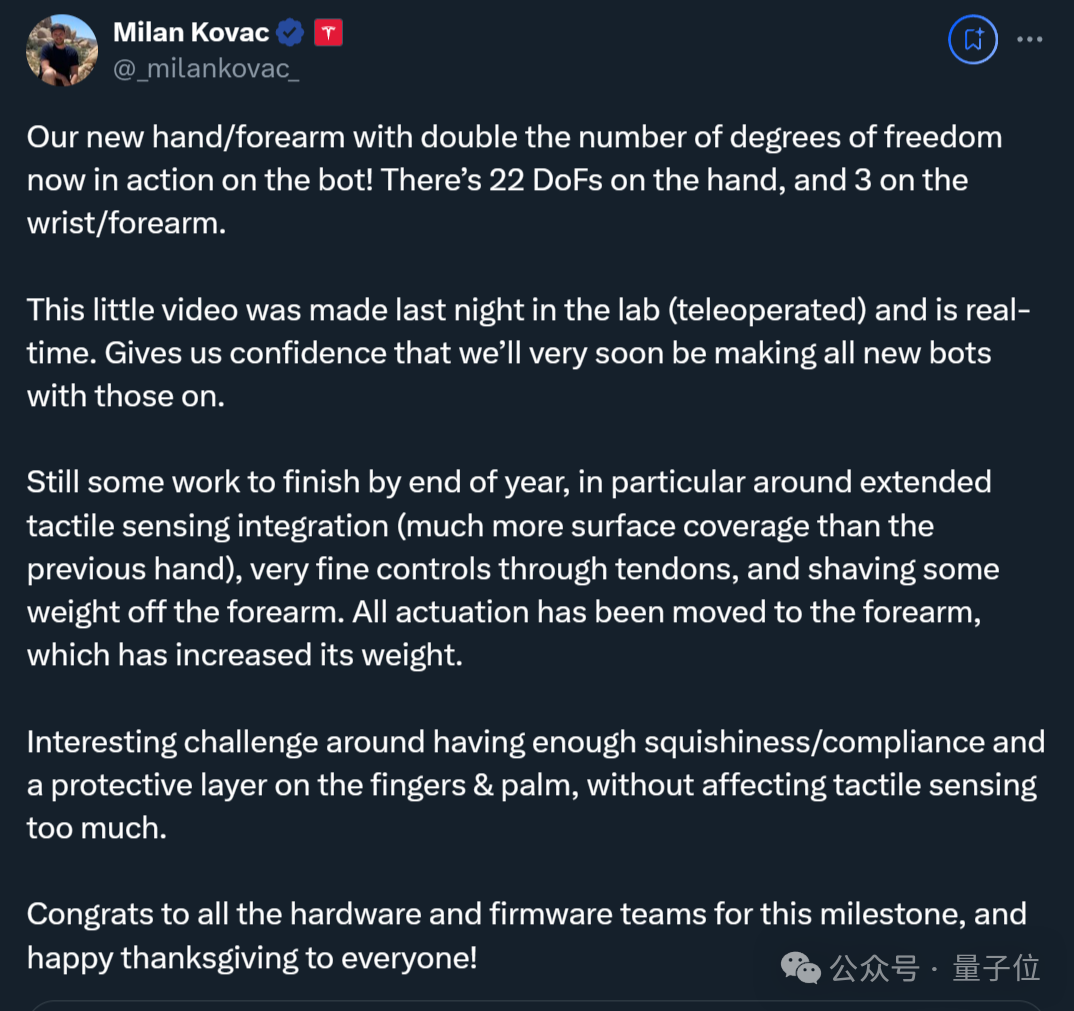Click the word "(teleoperated)" in the post

767,310
